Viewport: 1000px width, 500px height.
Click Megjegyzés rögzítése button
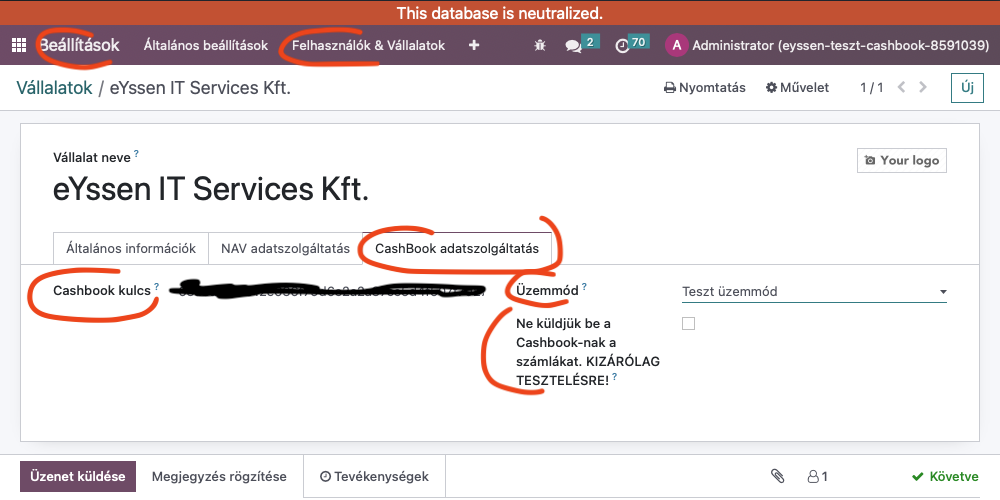tap(219, 476)
